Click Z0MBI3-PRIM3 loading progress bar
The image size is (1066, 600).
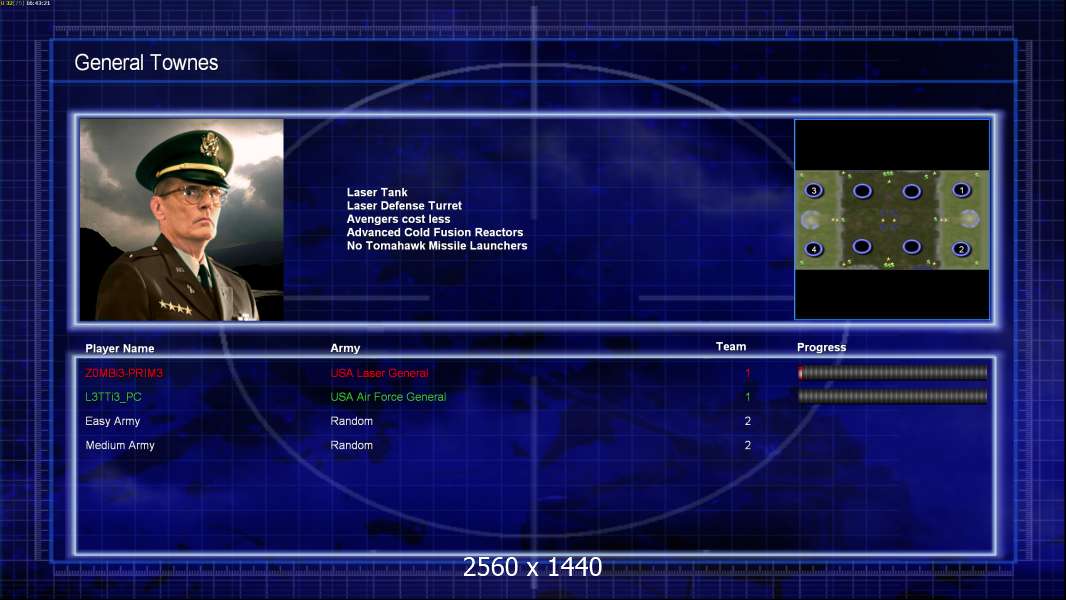pyautogui.click(x=893, y=372)
